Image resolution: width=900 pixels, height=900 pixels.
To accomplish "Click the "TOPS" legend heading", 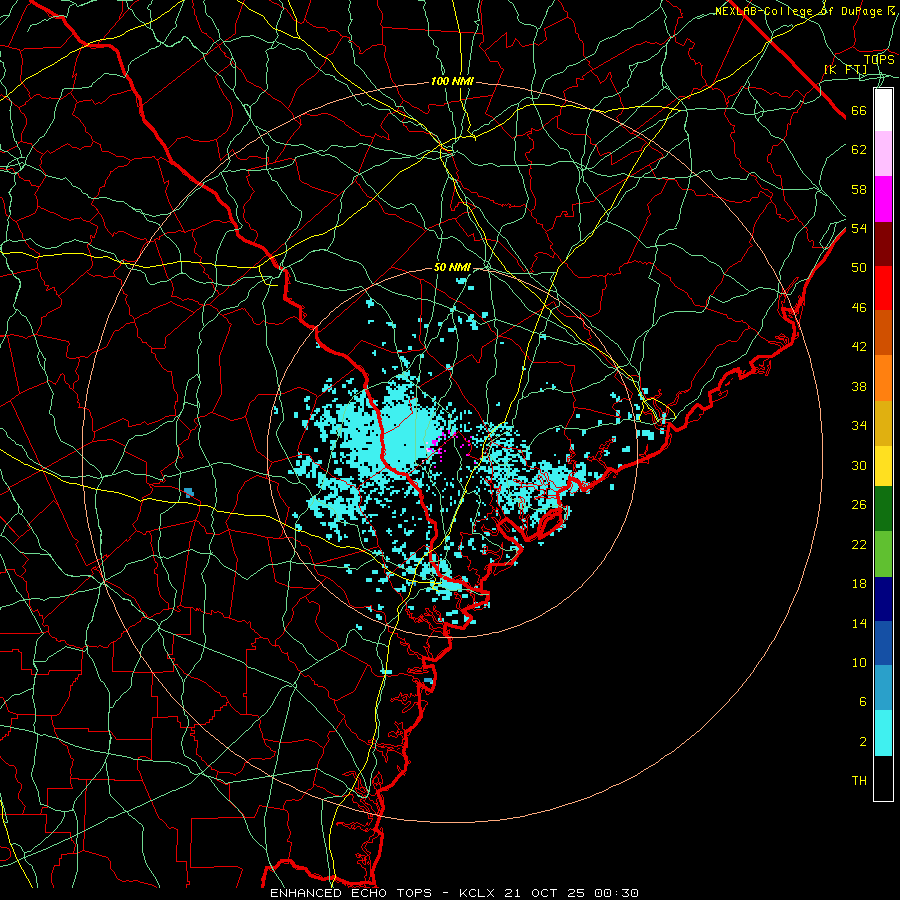I will pyautogui.click(x=879, y=59).
